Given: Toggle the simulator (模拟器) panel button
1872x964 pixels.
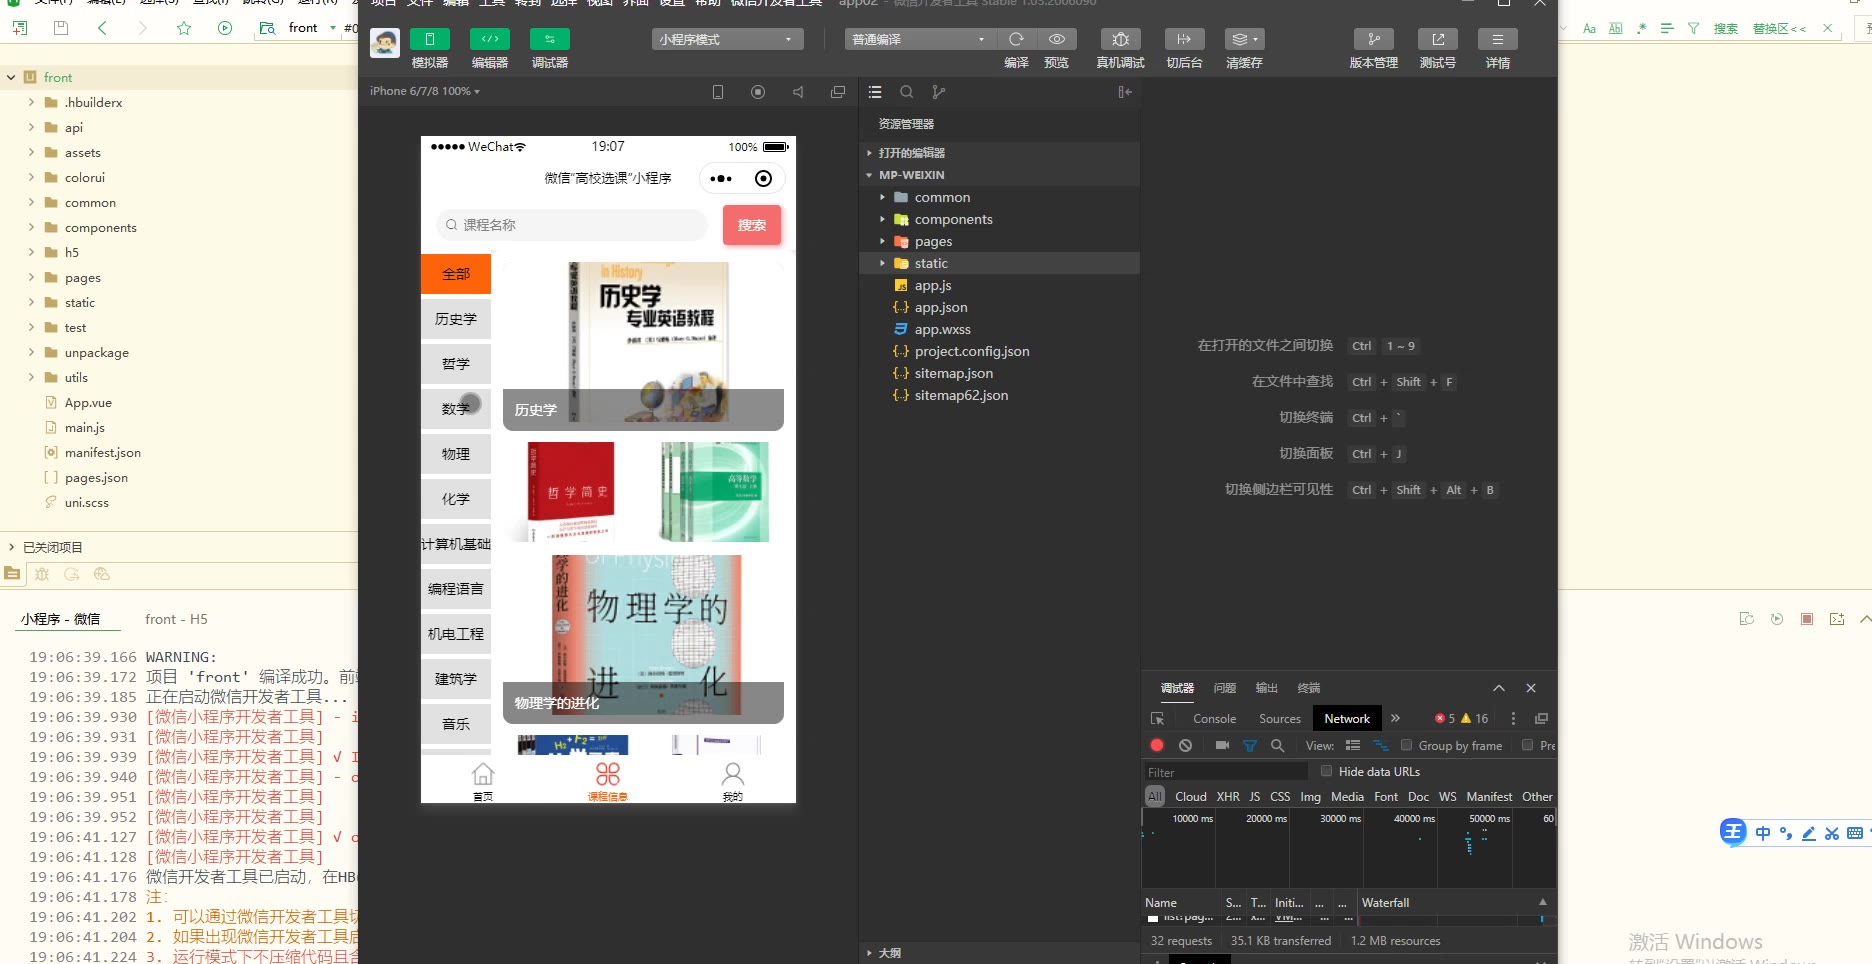Looking at the screenshot, I should [x=430, y=39].
